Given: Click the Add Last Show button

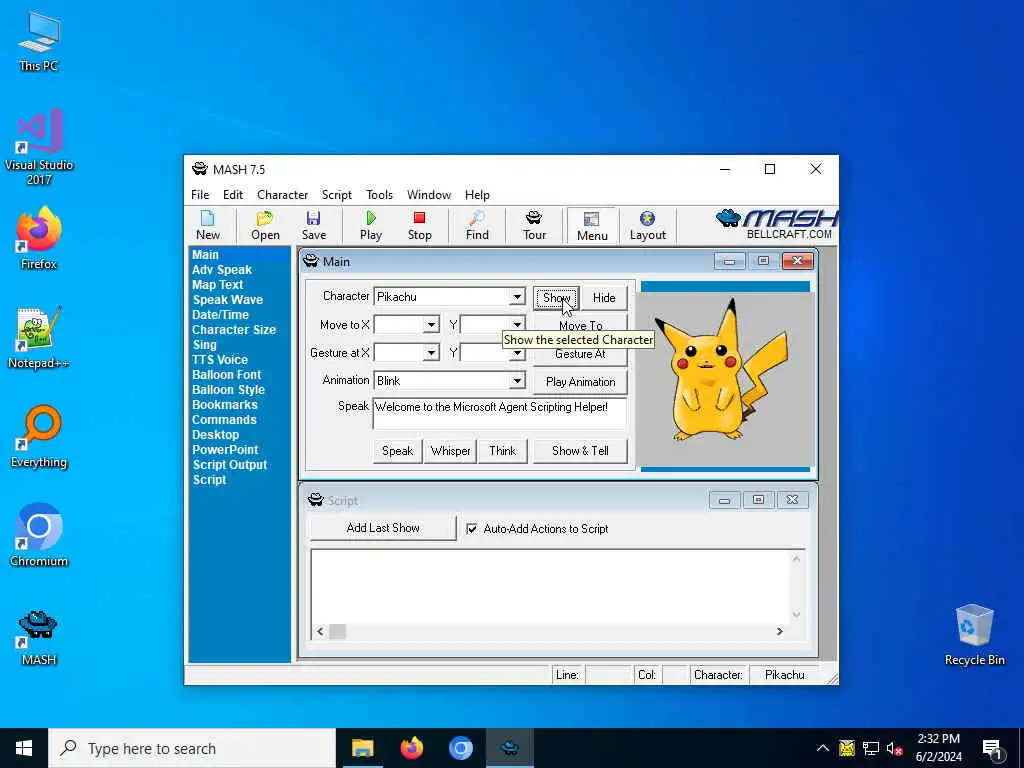Looking at the screenshot, I should (383, 528).
